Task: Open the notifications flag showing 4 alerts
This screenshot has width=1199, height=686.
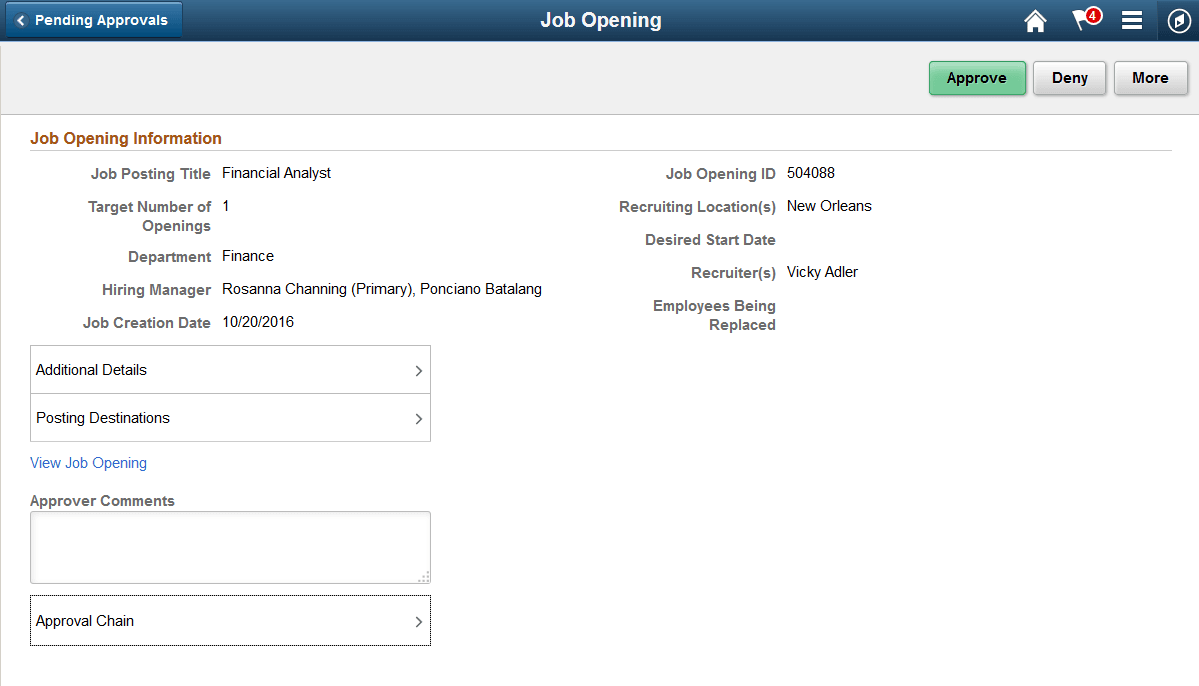Action: pyautogui.click(x=1083, y=20)
